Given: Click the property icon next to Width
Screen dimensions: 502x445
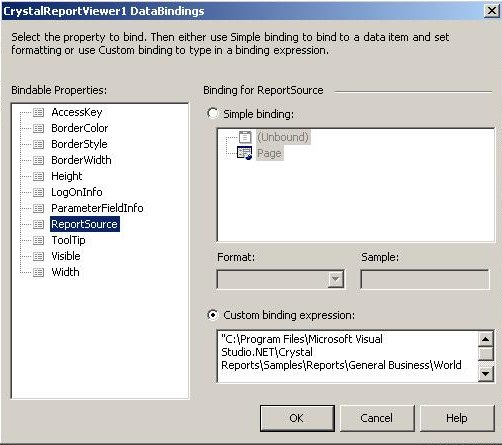Looking at the screenshot, I should pos(38,273).
